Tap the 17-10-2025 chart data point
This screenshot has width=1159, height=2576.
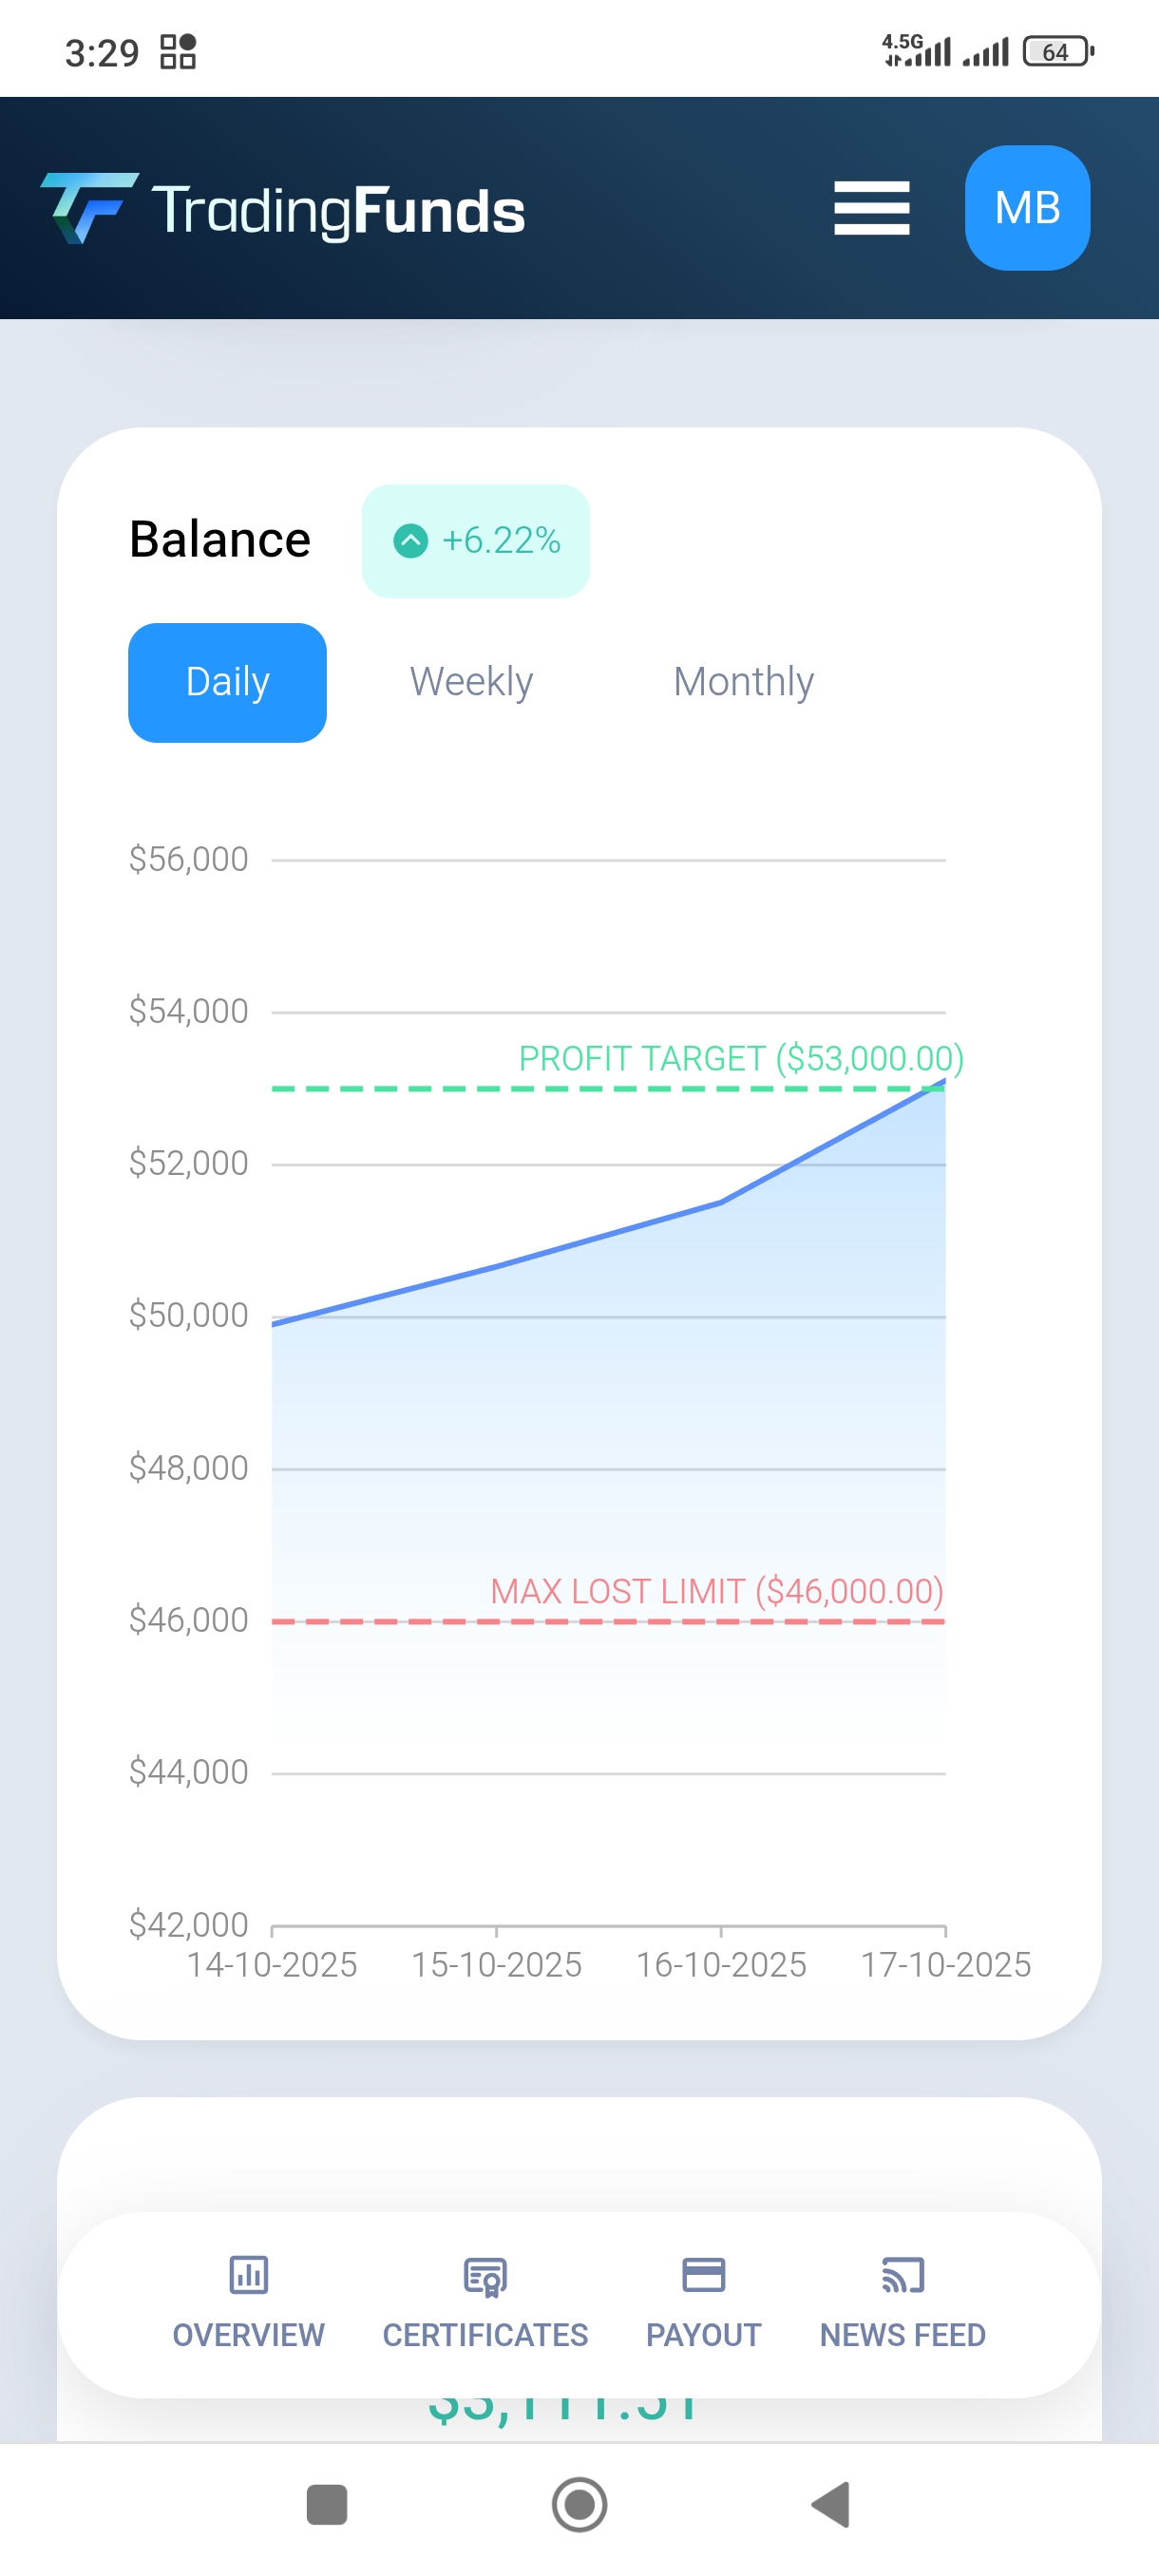coord(943,1083)
